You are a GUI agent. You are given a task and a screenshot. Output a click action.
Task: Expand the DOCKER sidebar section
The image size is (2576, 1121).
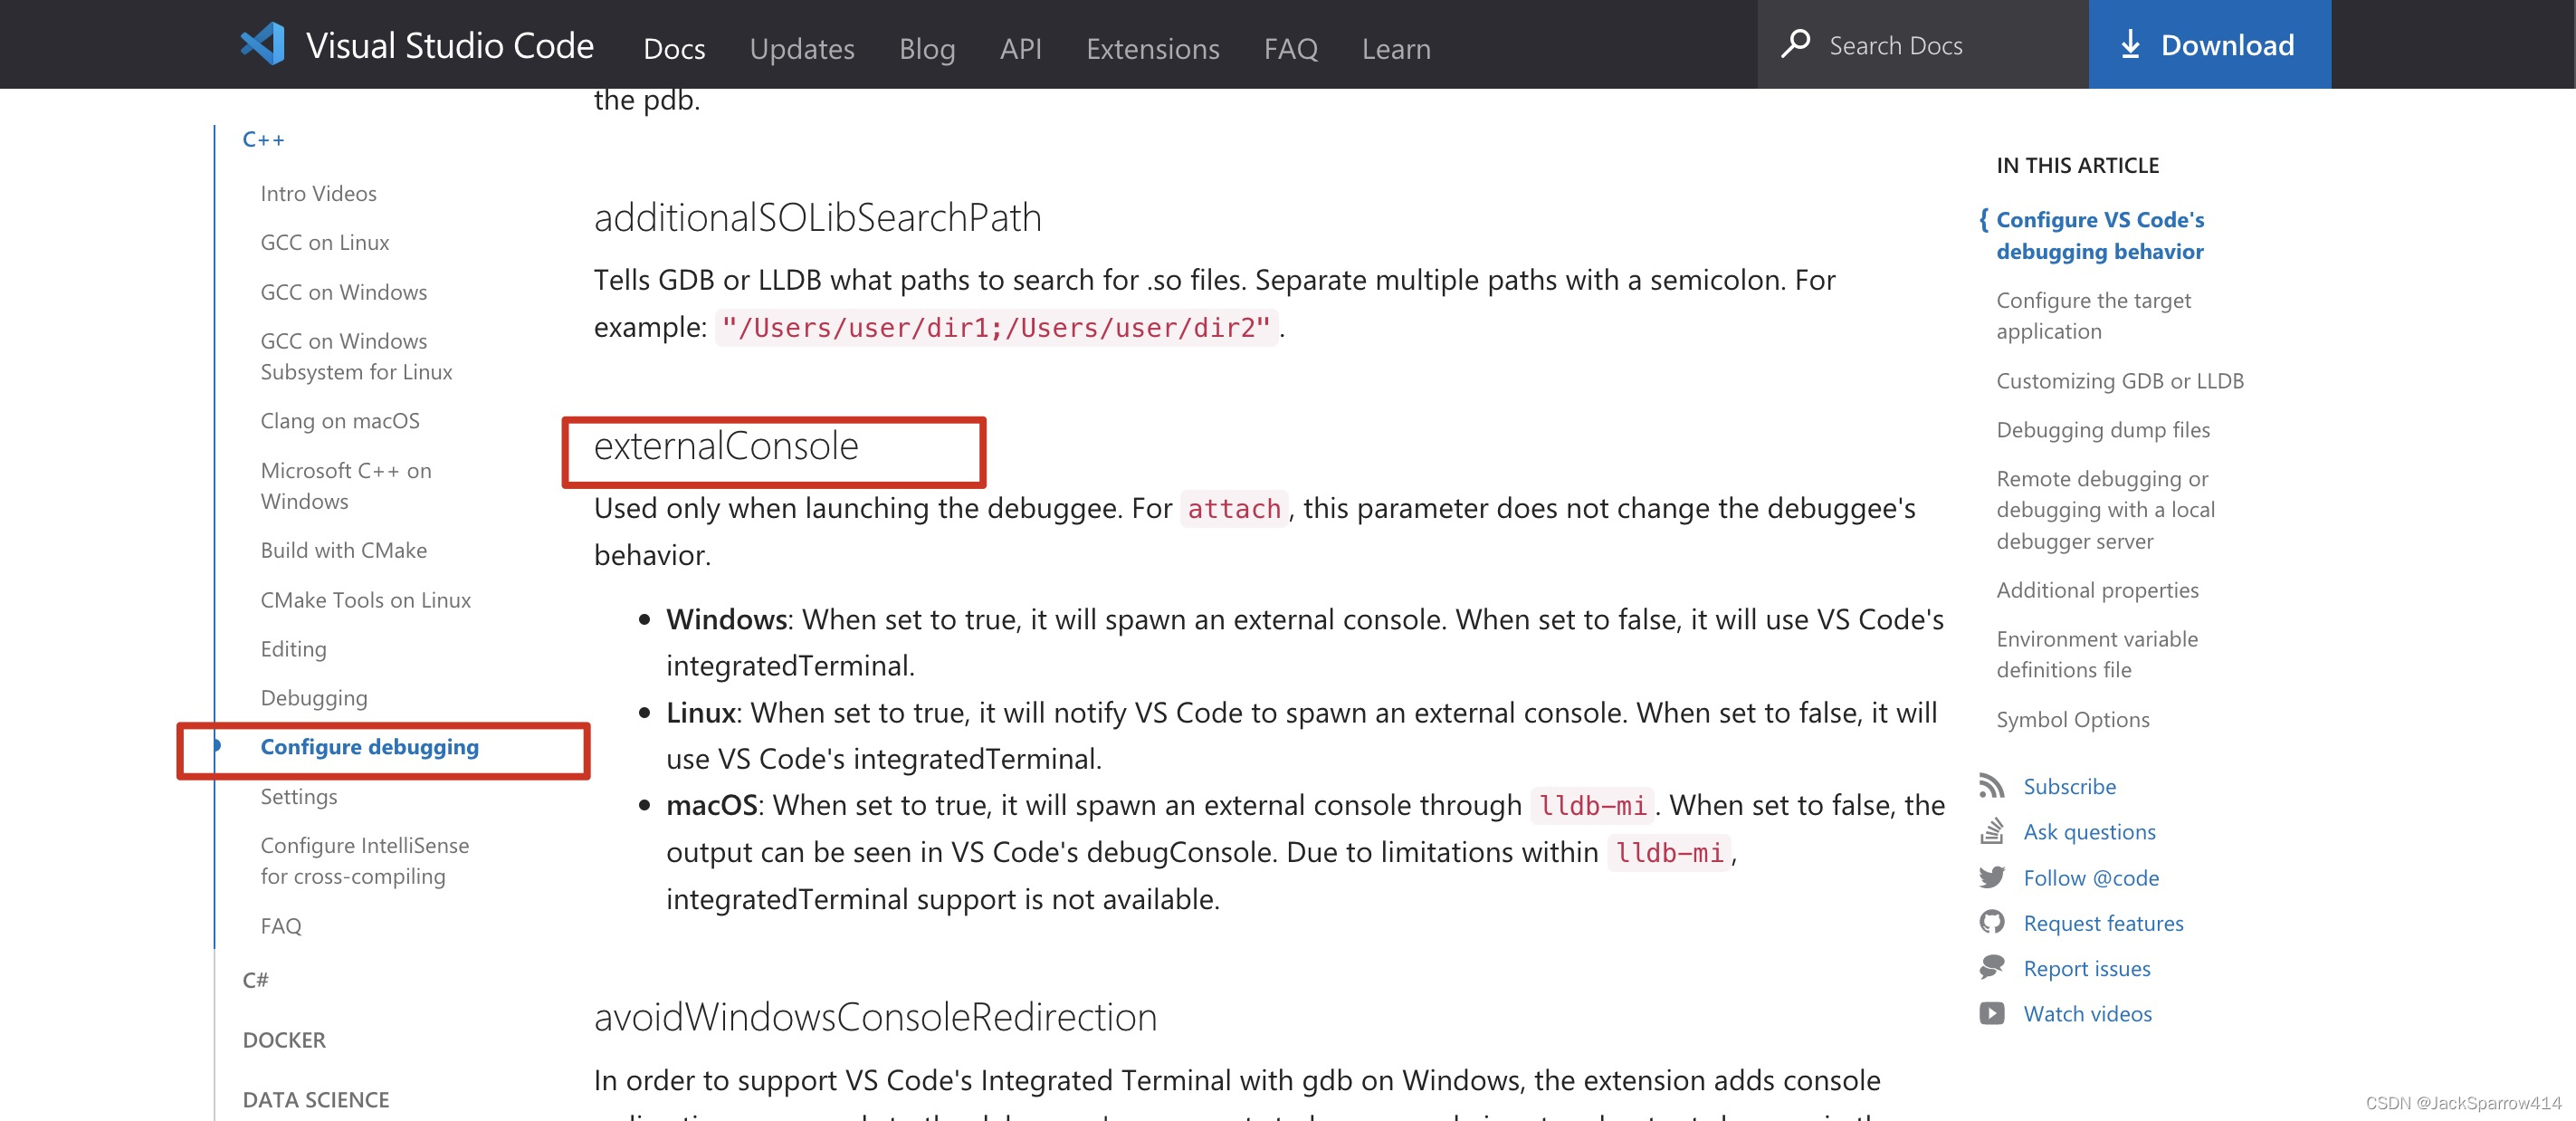point(284,1039)
